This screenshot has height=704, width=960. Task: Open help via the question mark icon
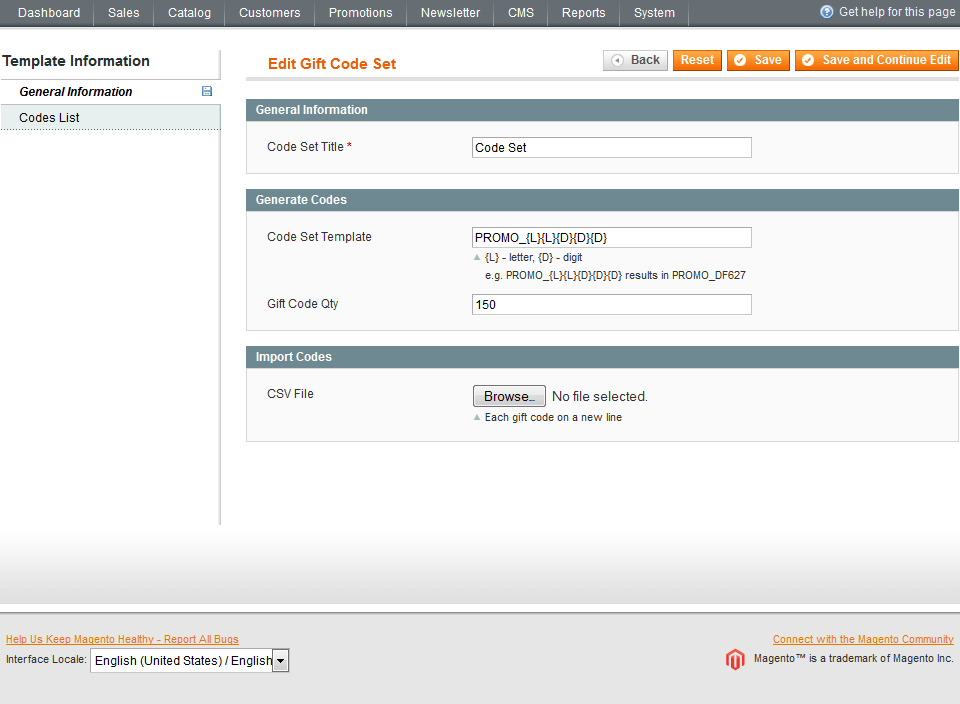point(825,12)
